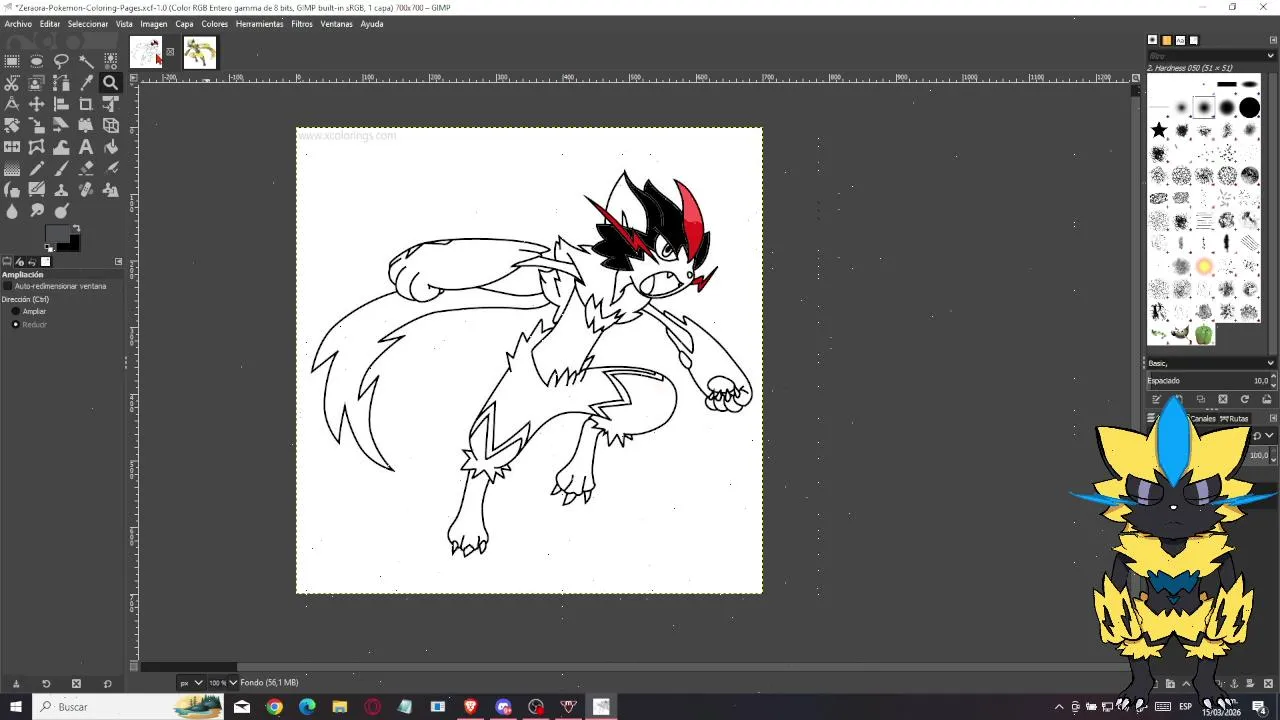Screen dimensions: 1280x720
Task: Select the Heal bandage tool
Action: pos(86,190)
